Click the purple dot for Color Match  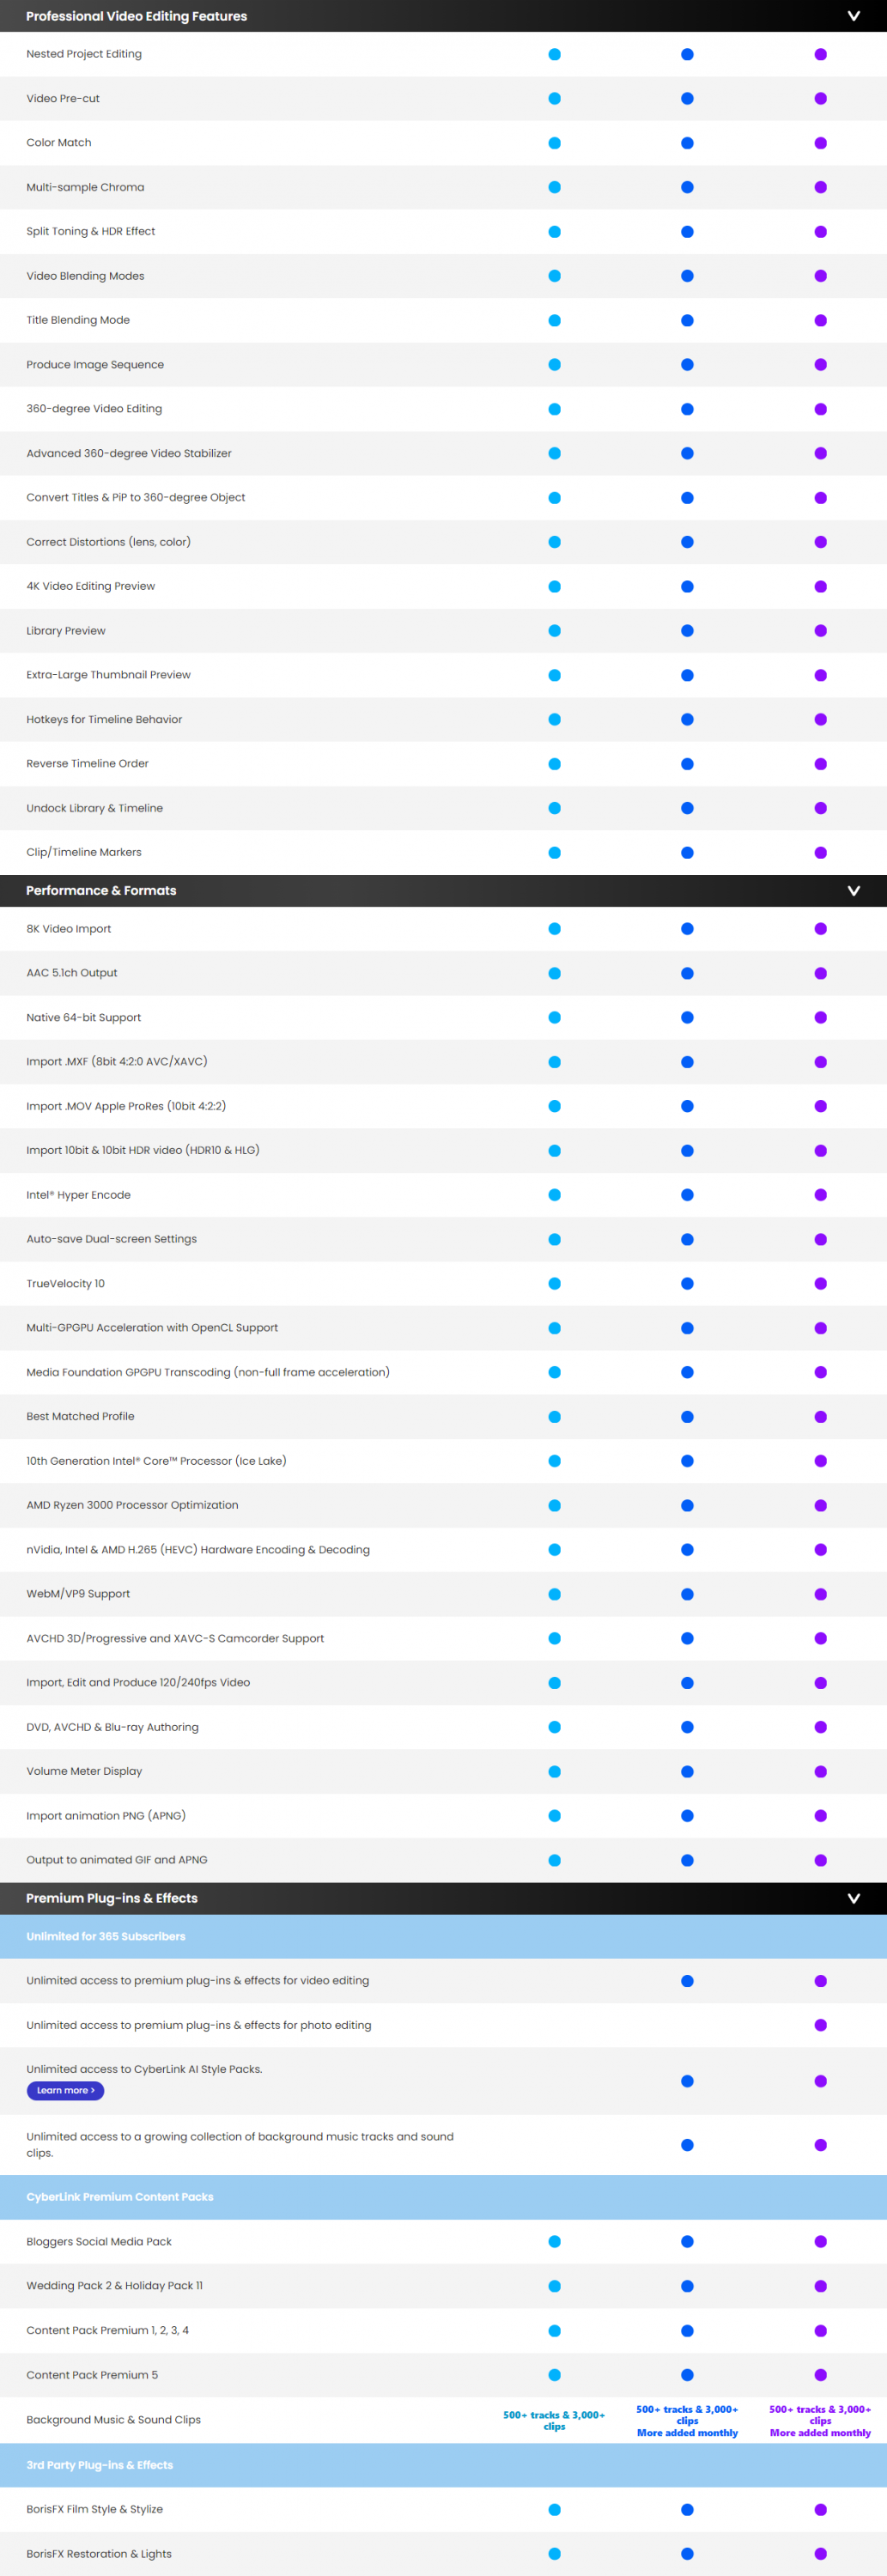pos(820,143)
